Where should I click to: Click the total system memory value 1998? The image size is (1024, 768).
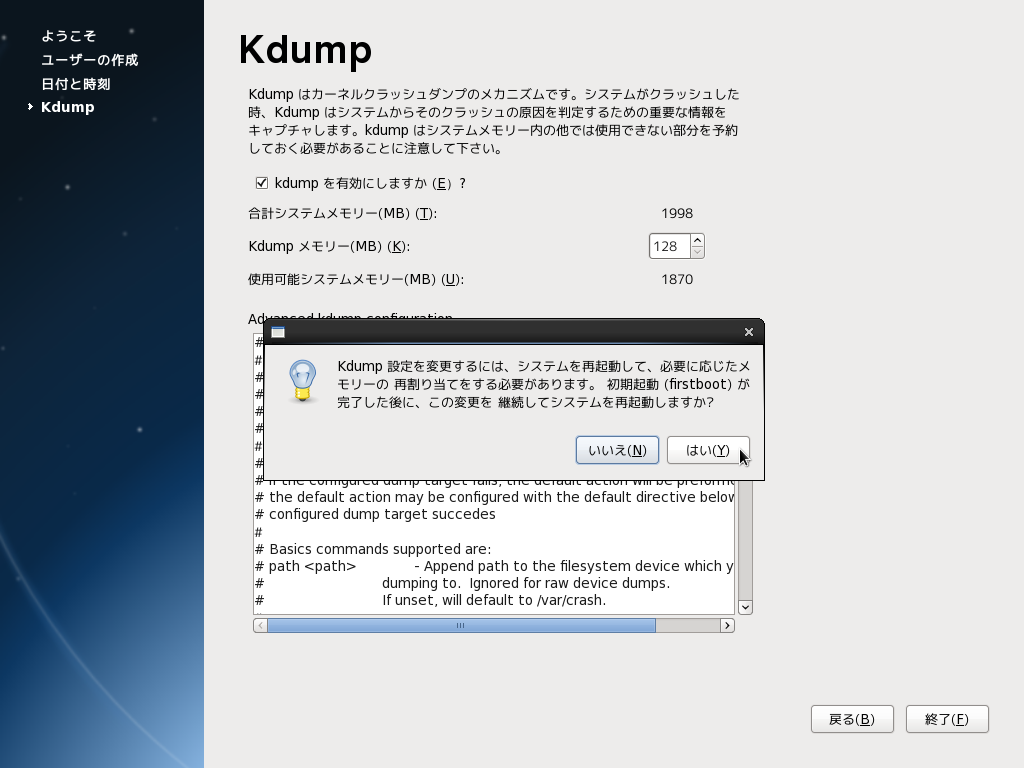[677, 214]
